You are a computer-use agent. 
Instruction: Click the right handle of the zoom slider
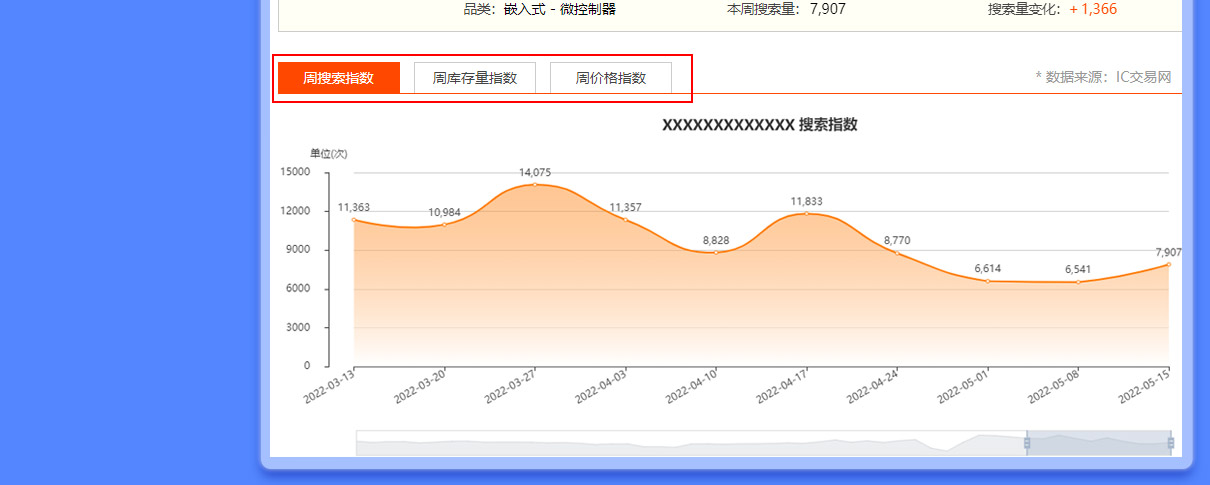1171,443
